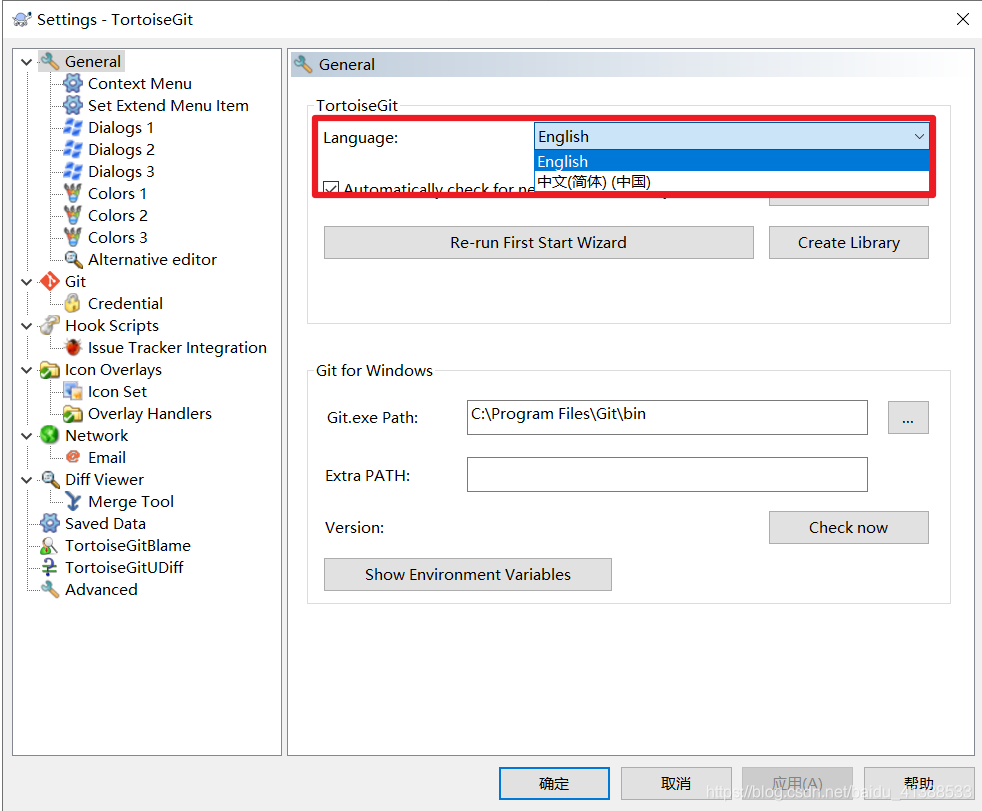Browse for Git.exe path with ... button
The width and height of the screenshot is (982, 811).
click(908, 417)
